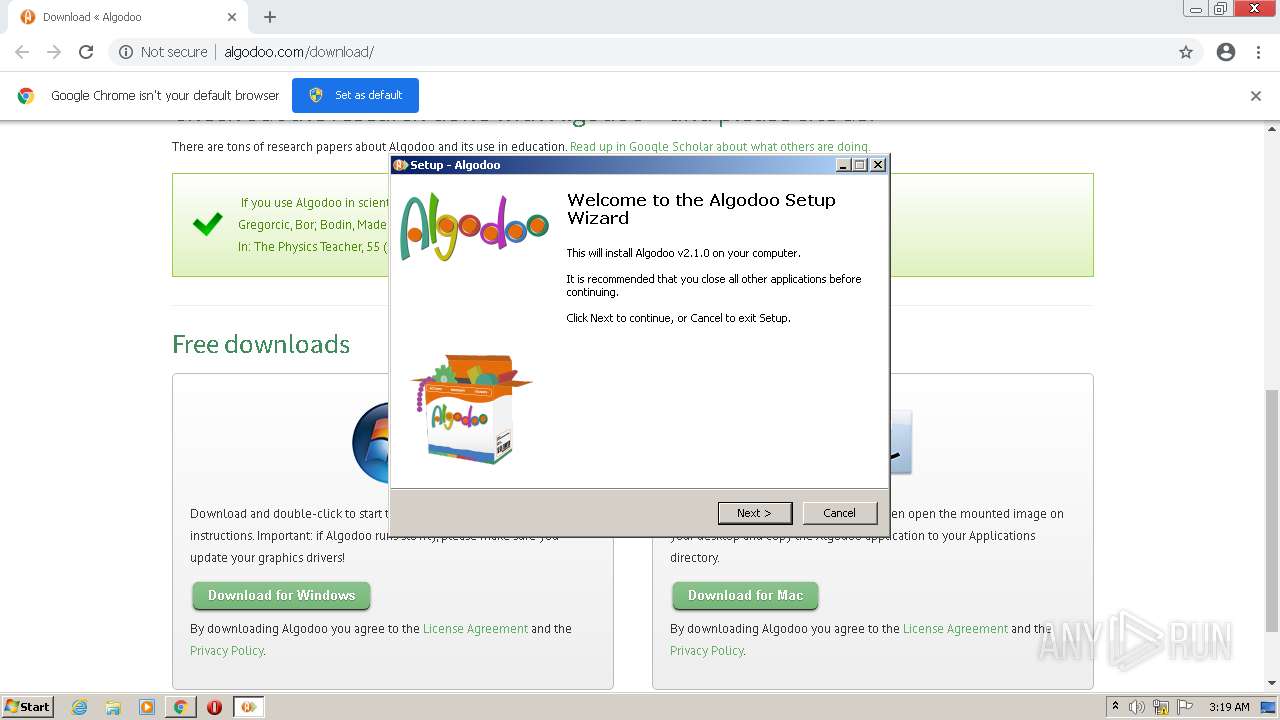
Task: Open the network tray icon
Action: click(x=1161, y=707)
